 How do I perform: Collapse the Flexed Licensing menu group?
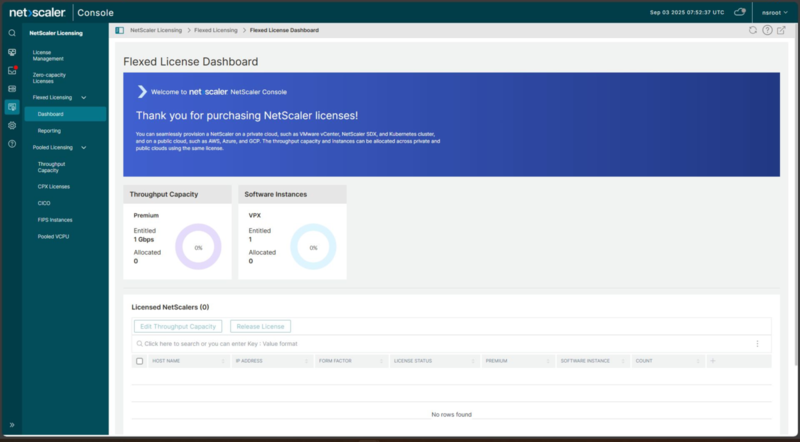pyautogui.click(x=84, y=97)
